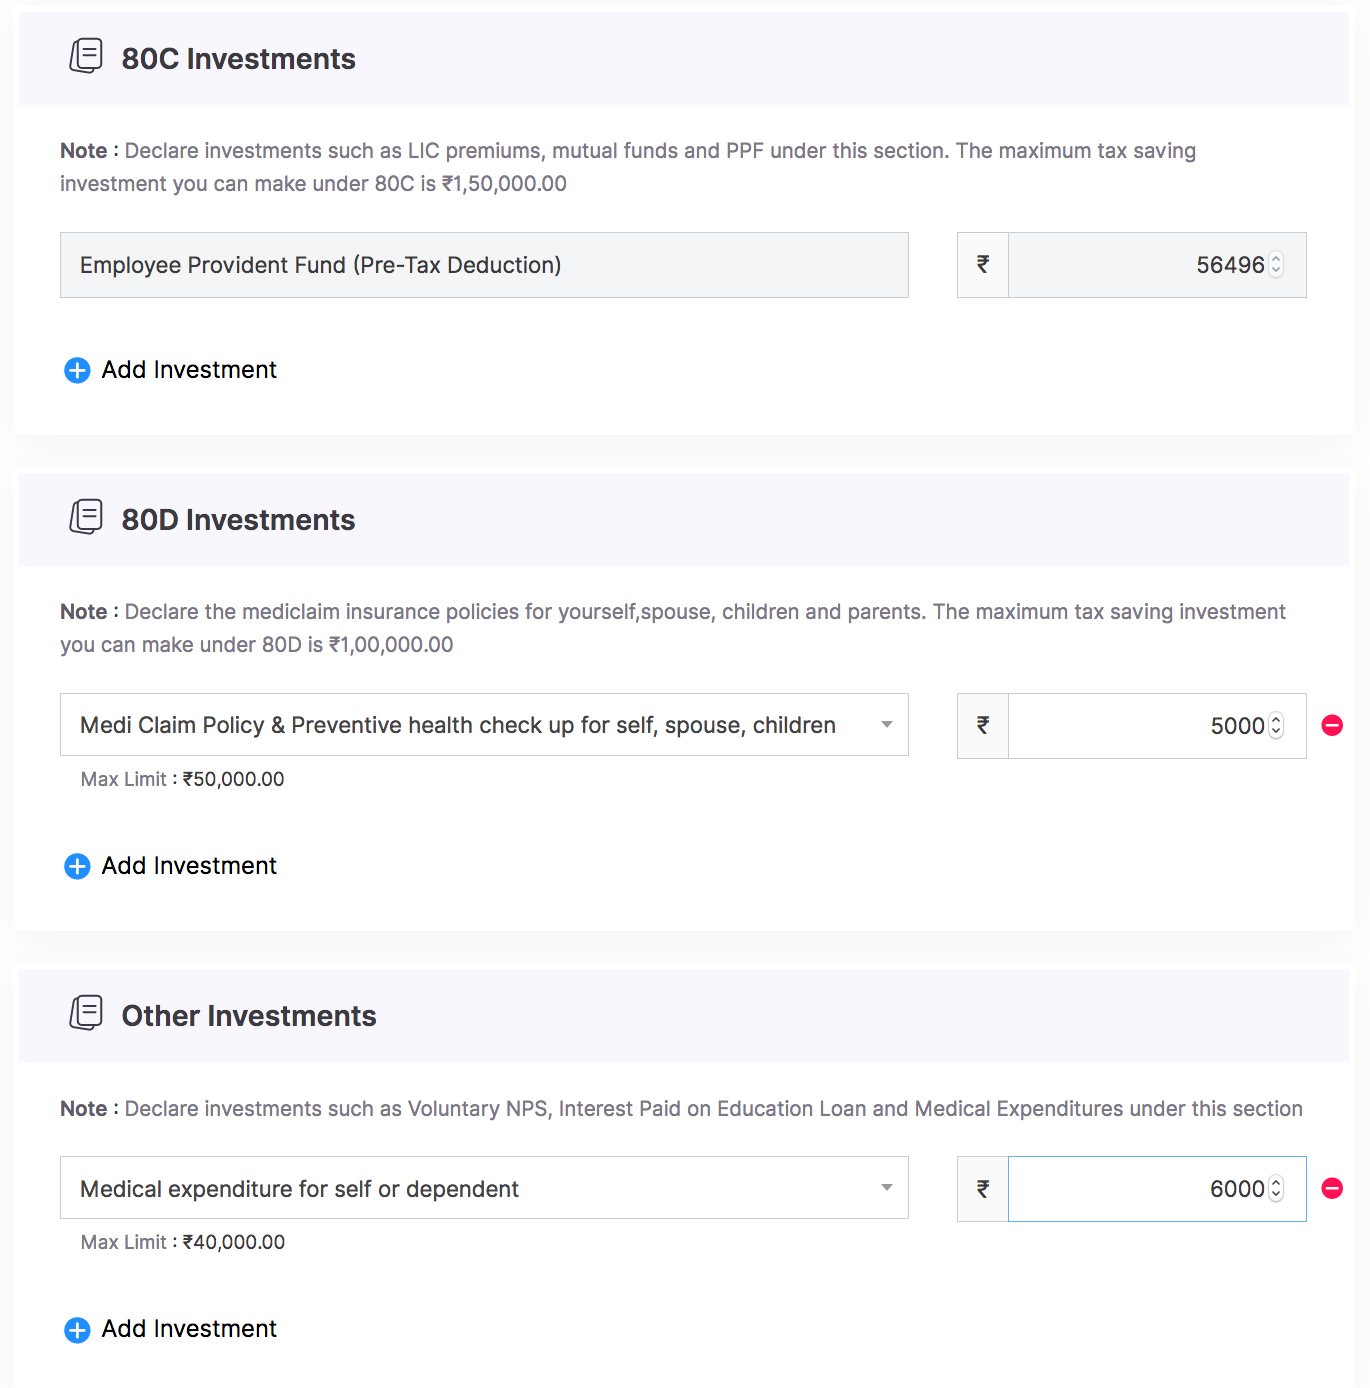Click the blue plus icon under Other Investments
The image size is (1370, 1388).
[77, 1329]
